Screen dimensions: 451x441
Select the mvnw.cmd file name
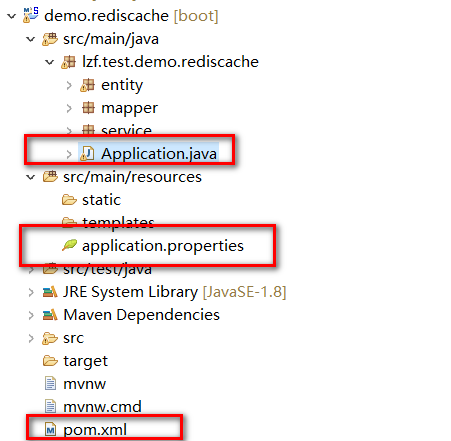(x=102, y=407)
